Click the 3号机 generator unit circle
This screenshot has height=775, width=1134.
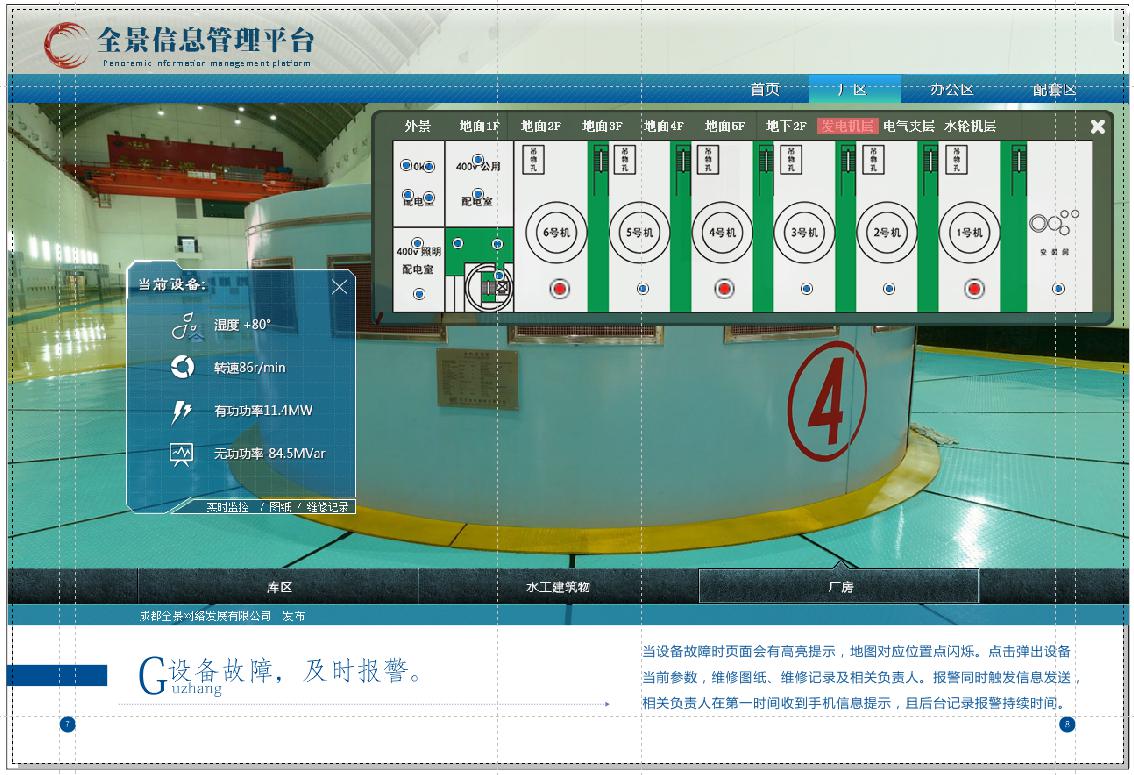pos(803,233)
